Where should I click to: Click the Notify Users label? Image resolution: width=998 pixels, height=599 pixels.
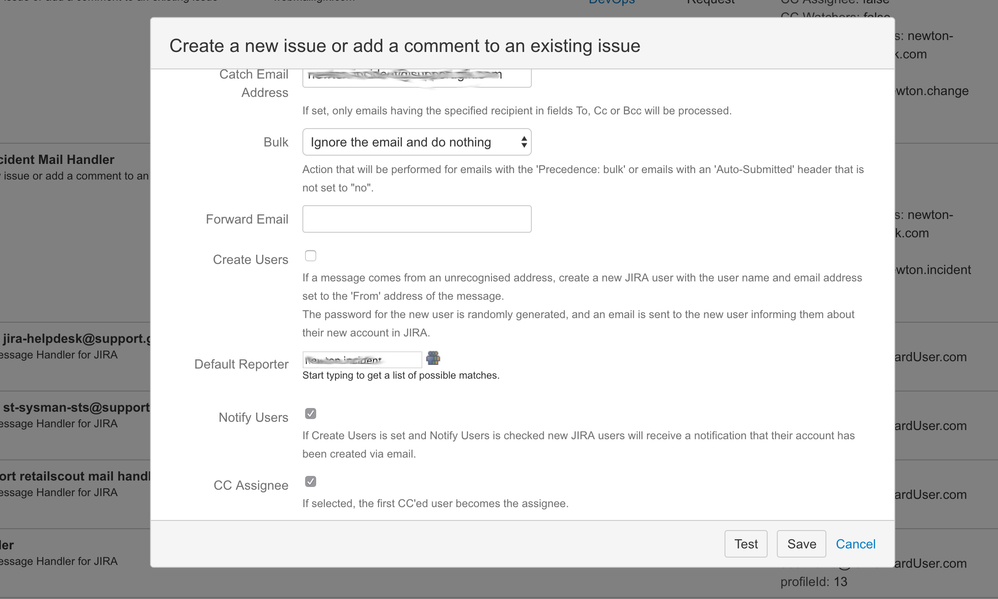[253, 418]
